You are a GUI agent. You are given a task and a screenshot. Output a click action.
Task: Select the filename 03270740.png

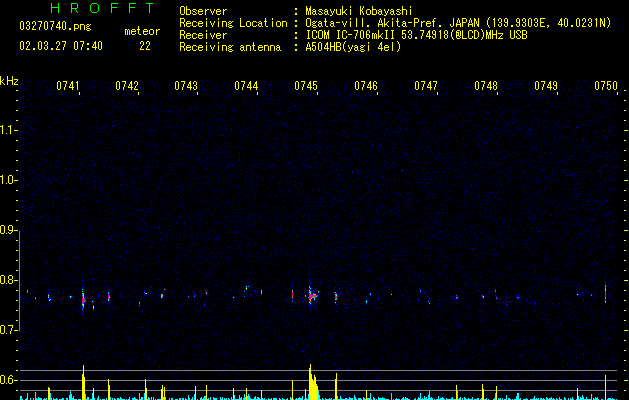[x=55, y=26]
